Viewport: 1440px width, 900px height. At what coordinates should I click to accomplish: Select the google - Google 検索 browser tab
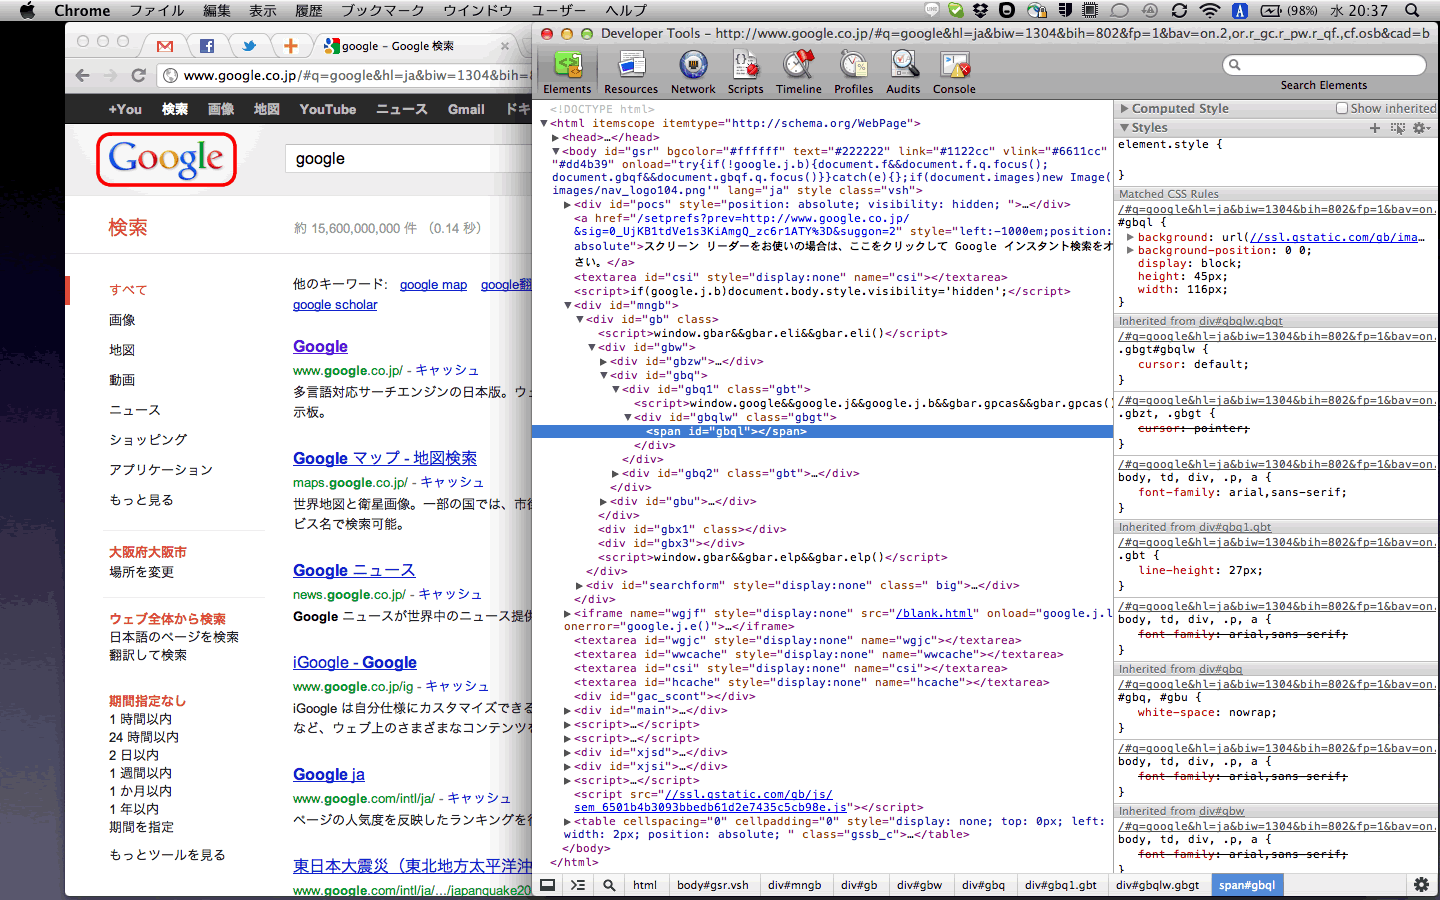click(415, 46)
